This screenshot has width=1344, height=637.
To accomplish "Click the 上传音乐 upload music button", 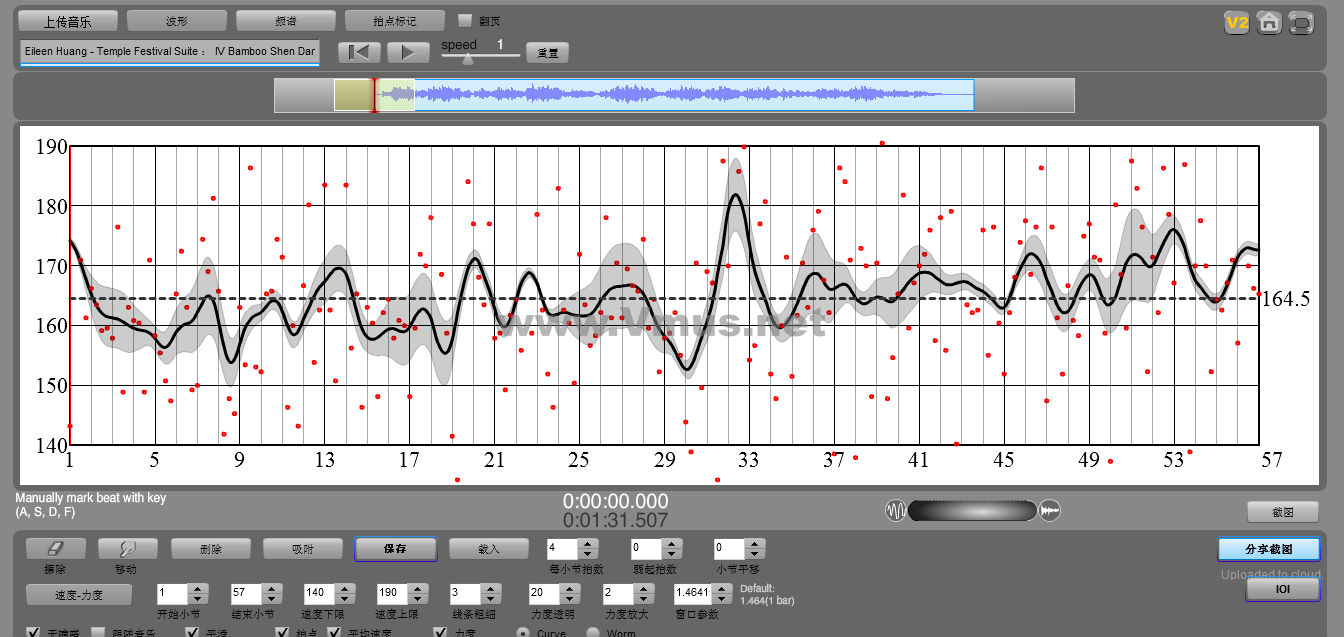I will (68, 21).
